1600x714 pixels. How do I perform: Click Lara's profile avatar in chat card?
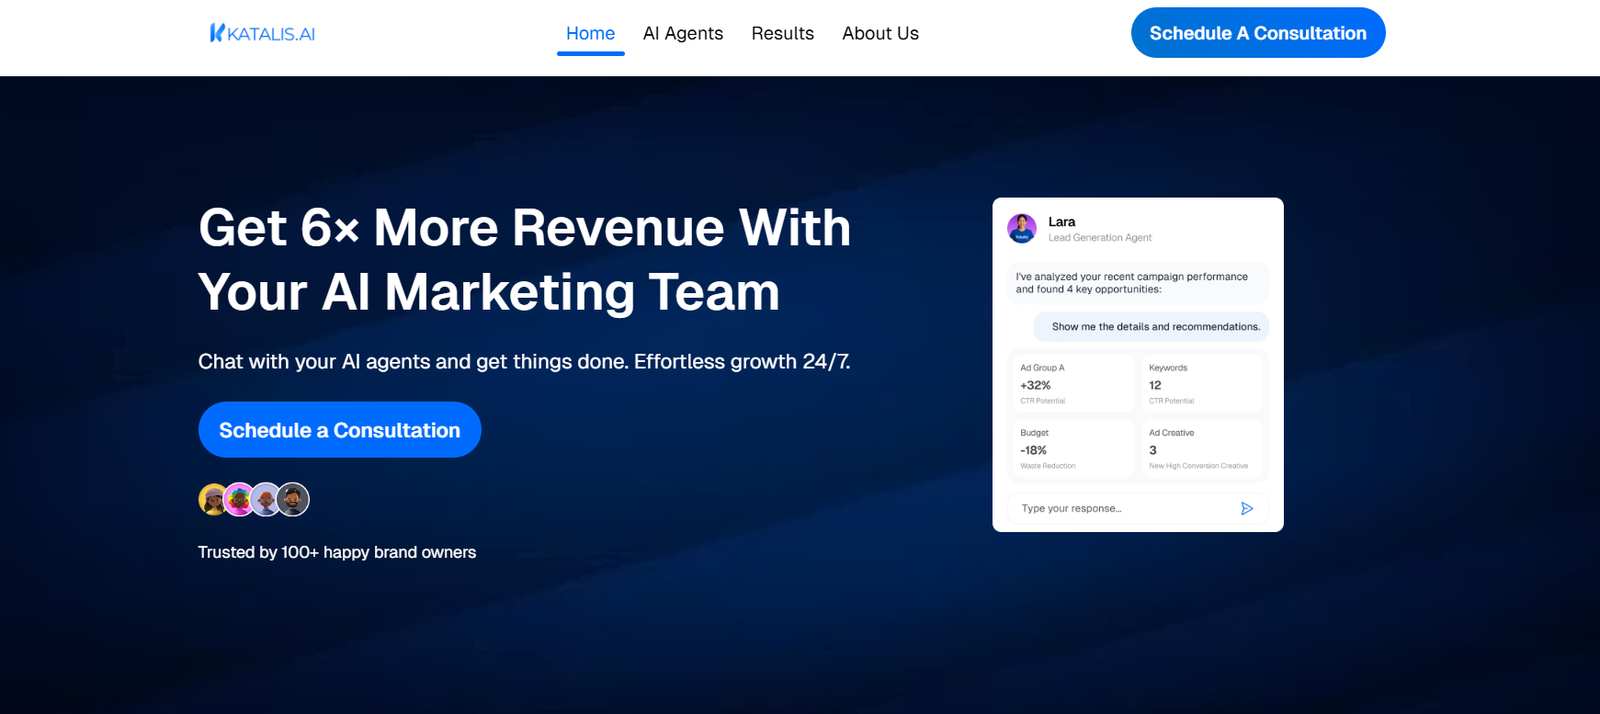1021,229
